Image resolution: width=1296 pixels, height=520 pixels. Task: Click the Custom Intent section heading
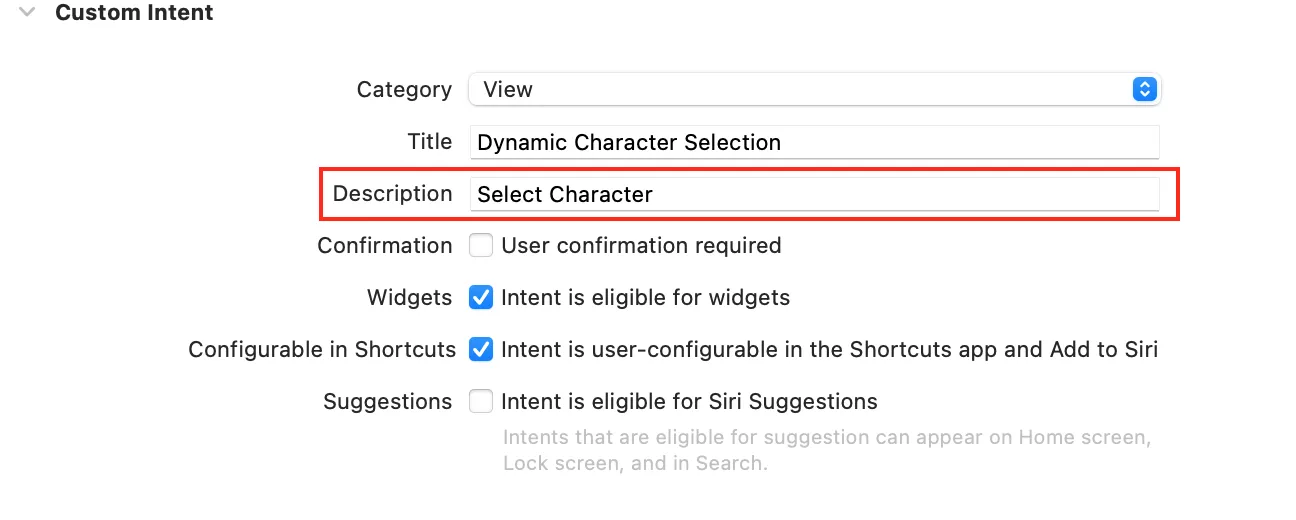(x=134, y=13)
